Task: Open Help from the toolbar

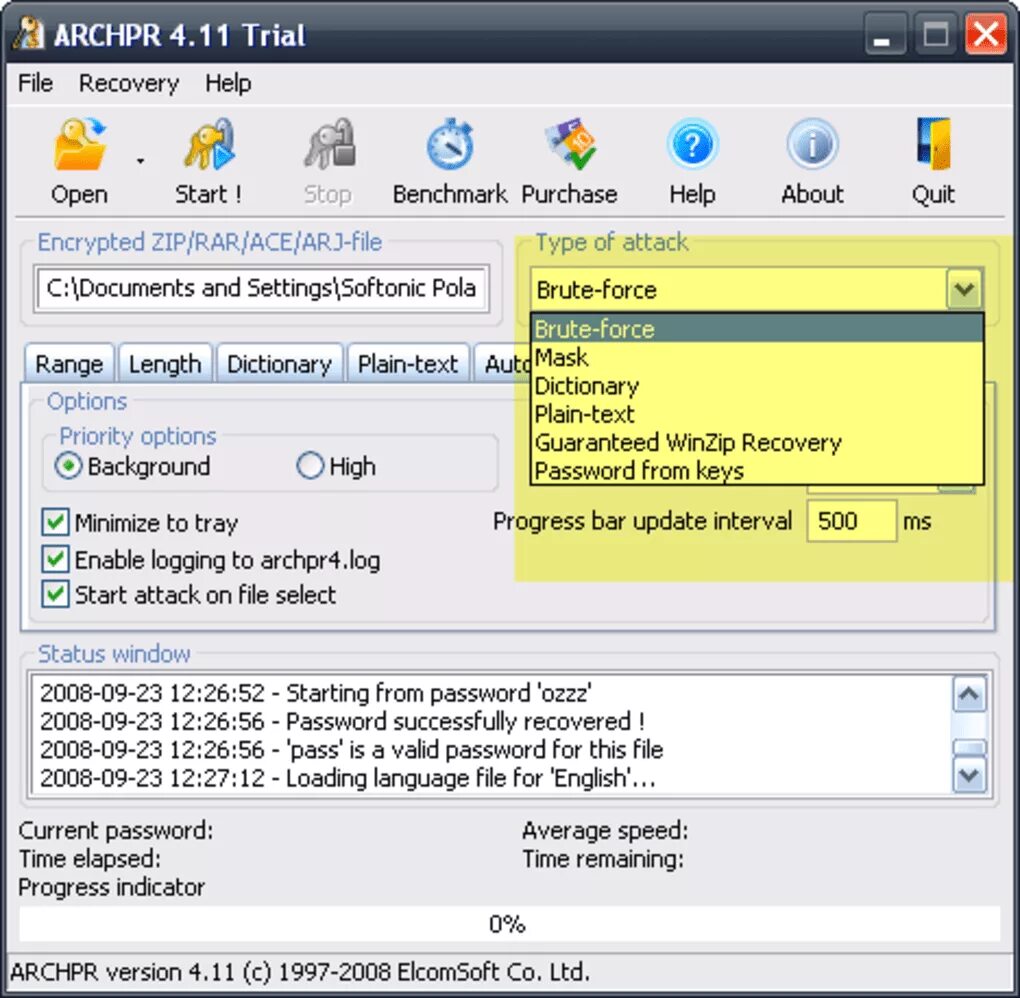Action: (x=692, y=161)
